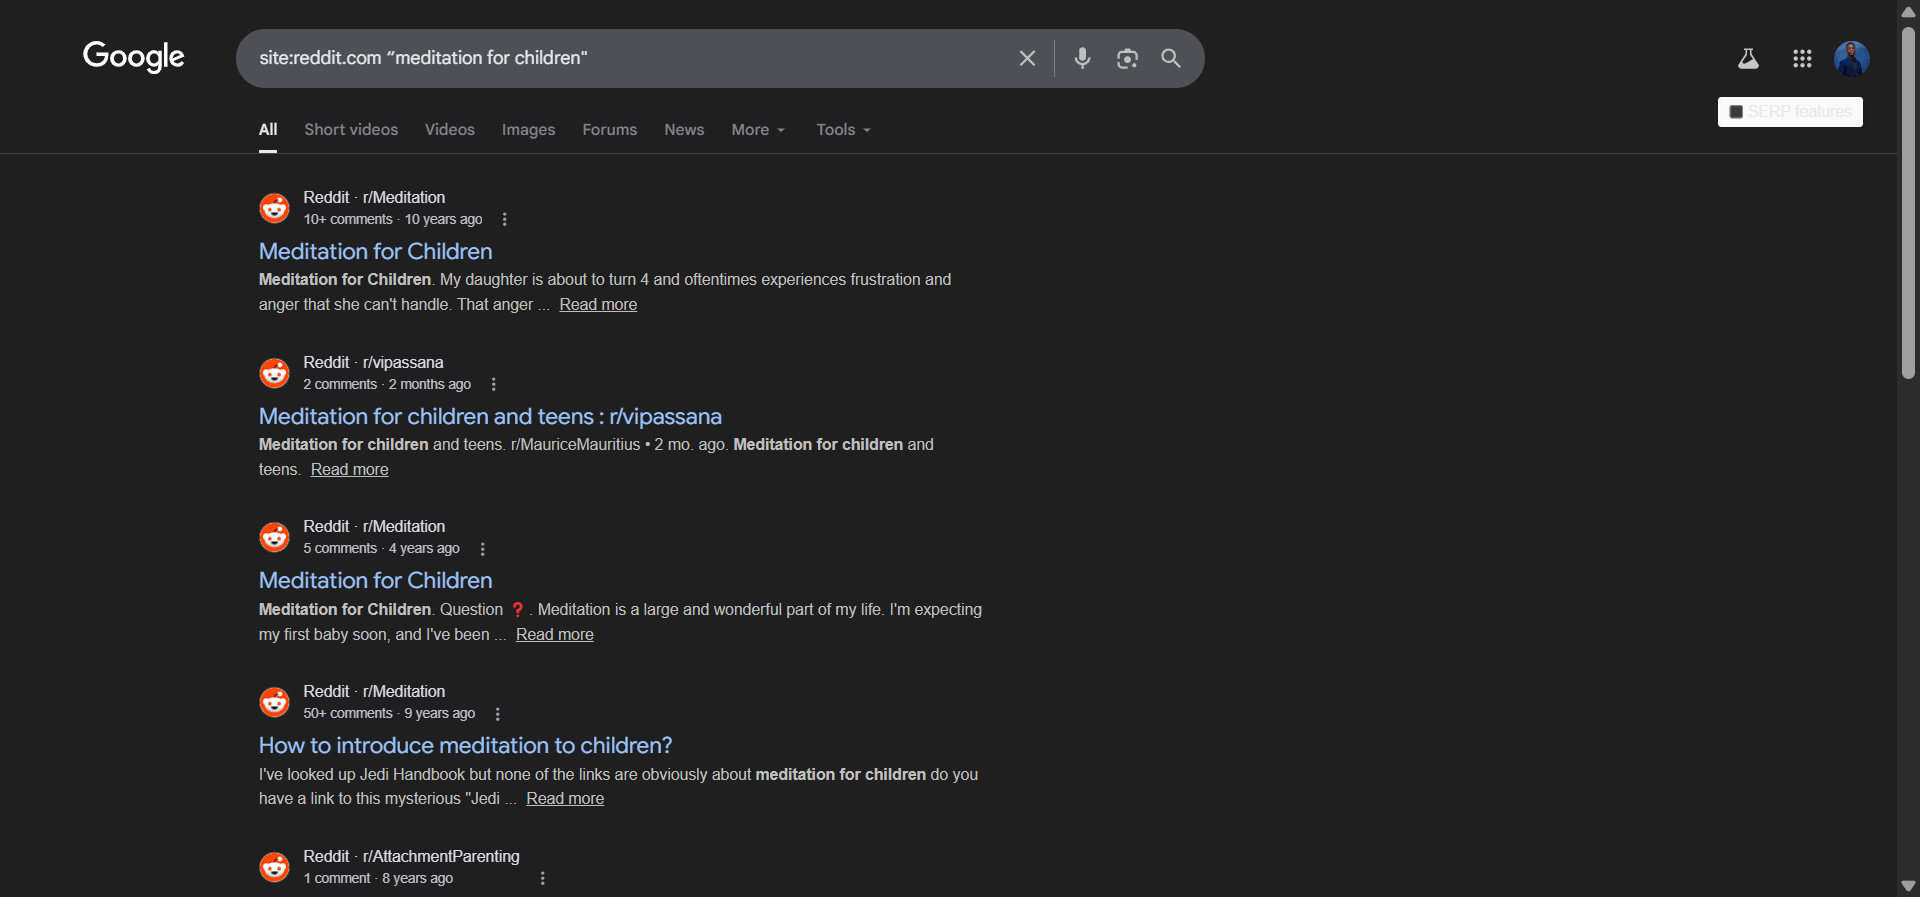Image resolution: width=1920 pixels, height=897 pixels.
Task: Toggle the SERP features checkbox
Action: tap(1736, 112)
